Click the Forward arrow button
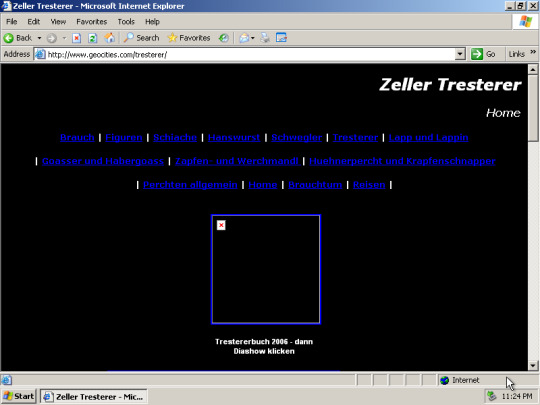 click(x=52, y=38)
